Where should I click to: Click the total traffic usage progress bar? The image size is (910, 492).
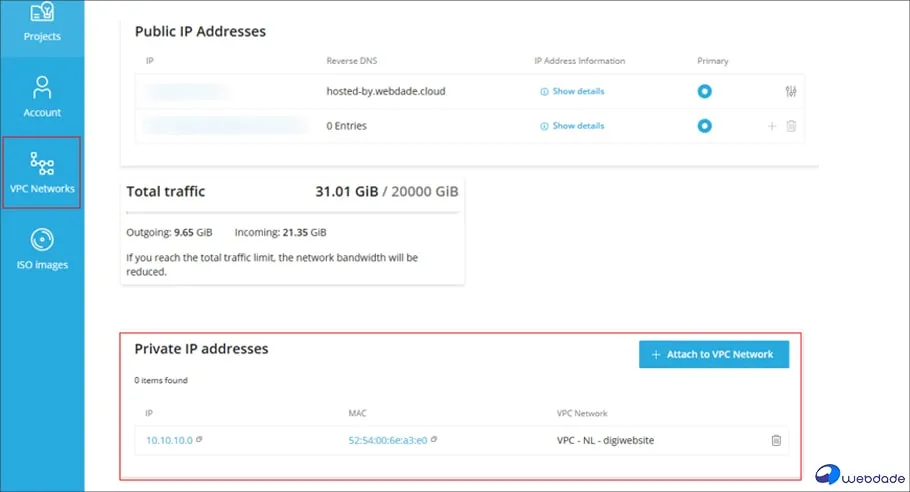click(x=292, y=212)
